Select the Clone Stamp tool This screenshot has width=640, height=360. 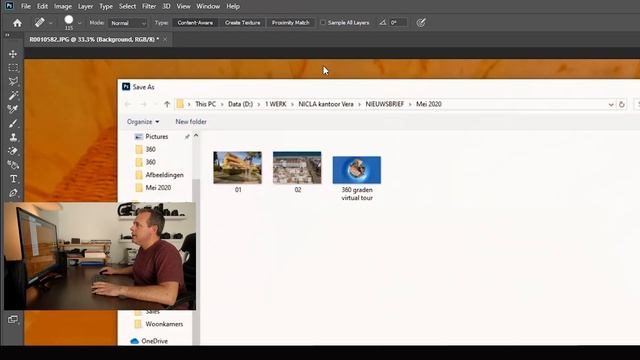13,137
